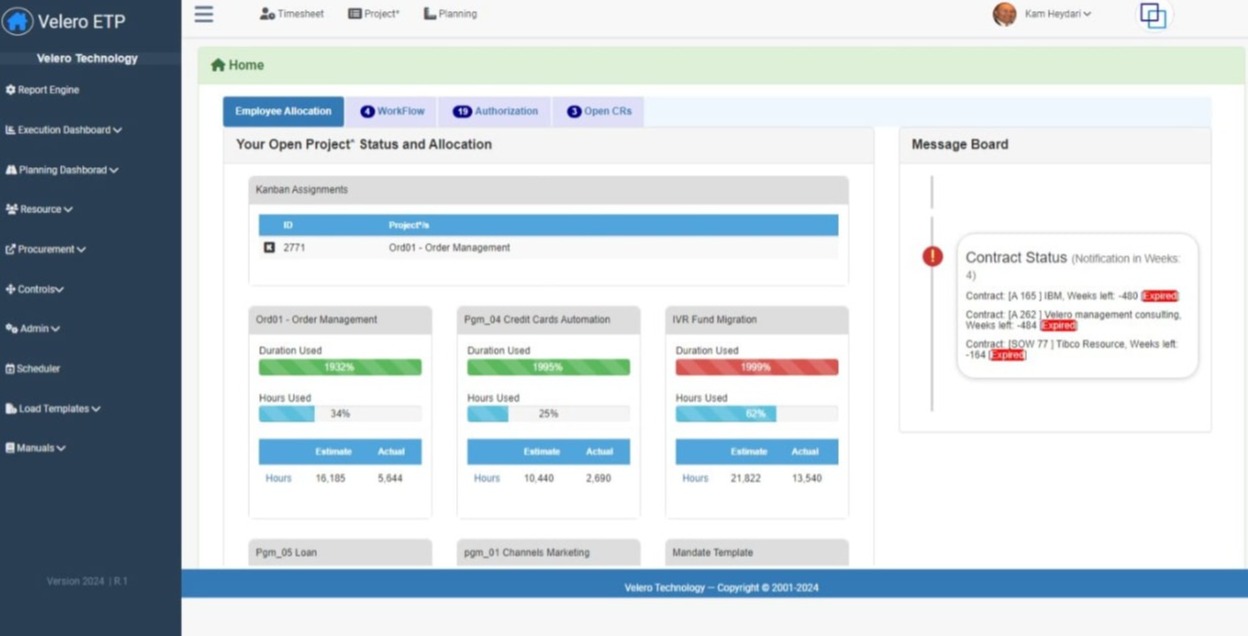Click the Ord01 Hours Used 34% bar
The width and height of the screenshot is (1248, 636).
tap(340, 414)
